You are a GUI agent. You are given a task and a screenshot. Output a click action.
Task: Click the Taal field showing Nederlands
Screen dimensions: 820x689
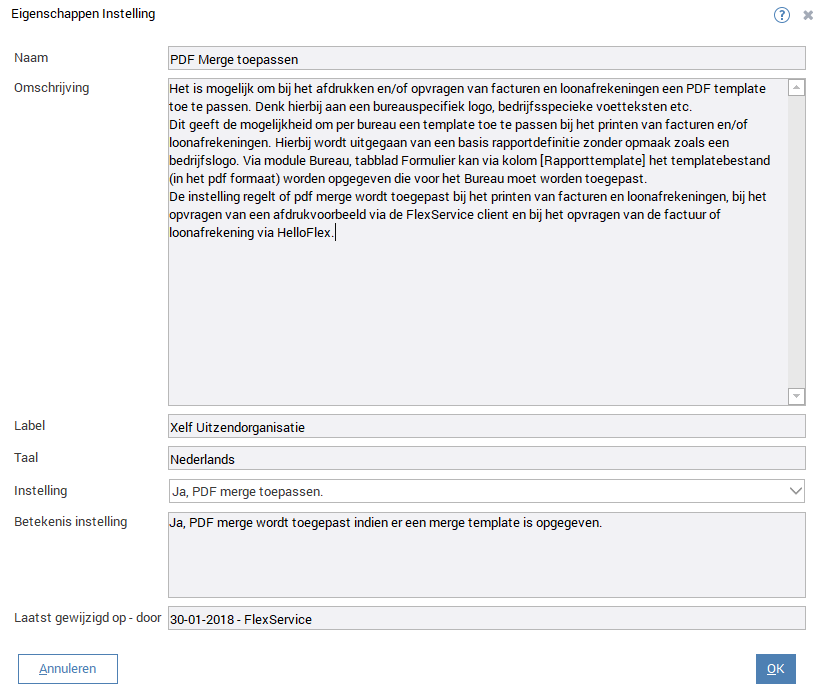(x=486, y=459)
